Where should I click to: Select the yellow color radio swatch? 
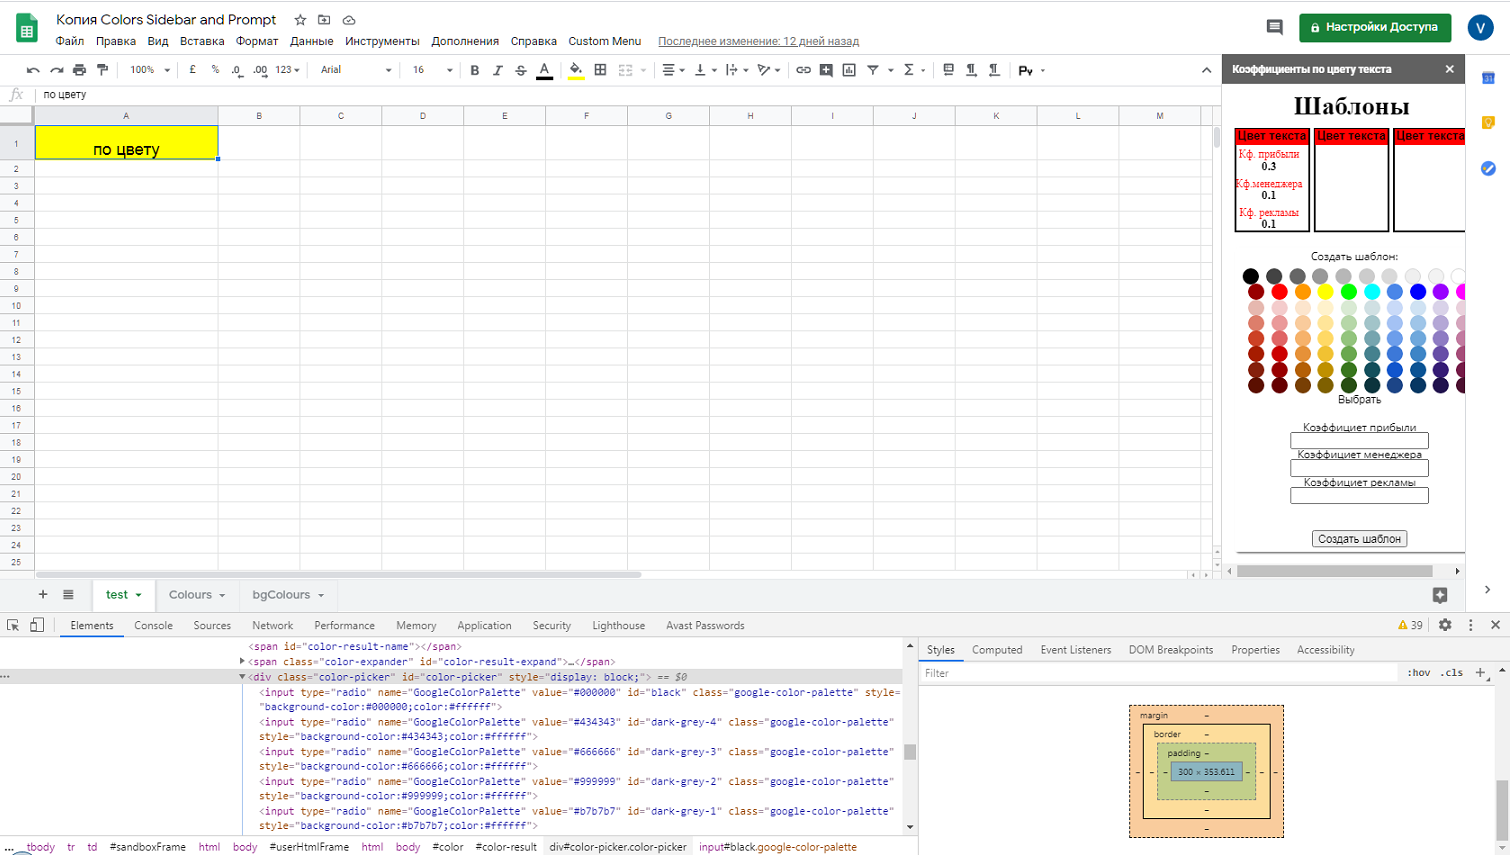tap(1325, 292)
